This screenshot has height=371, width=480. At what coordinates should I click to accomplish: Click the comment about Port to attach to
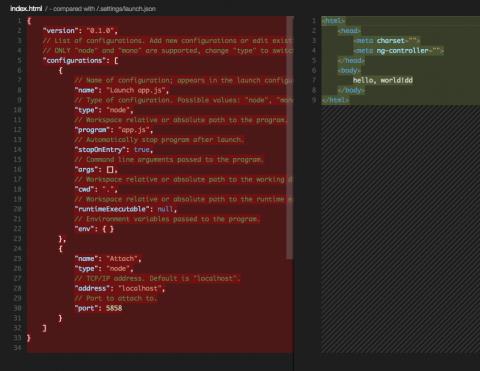tap(116, 298)
